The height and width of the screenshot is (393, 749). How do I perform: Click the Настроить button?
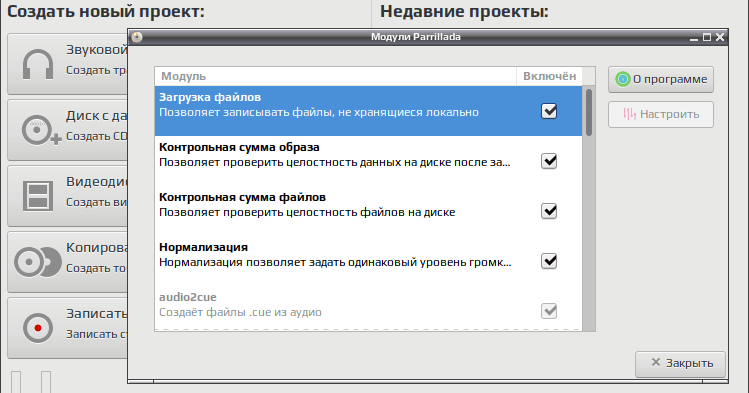tap(661, 114)
